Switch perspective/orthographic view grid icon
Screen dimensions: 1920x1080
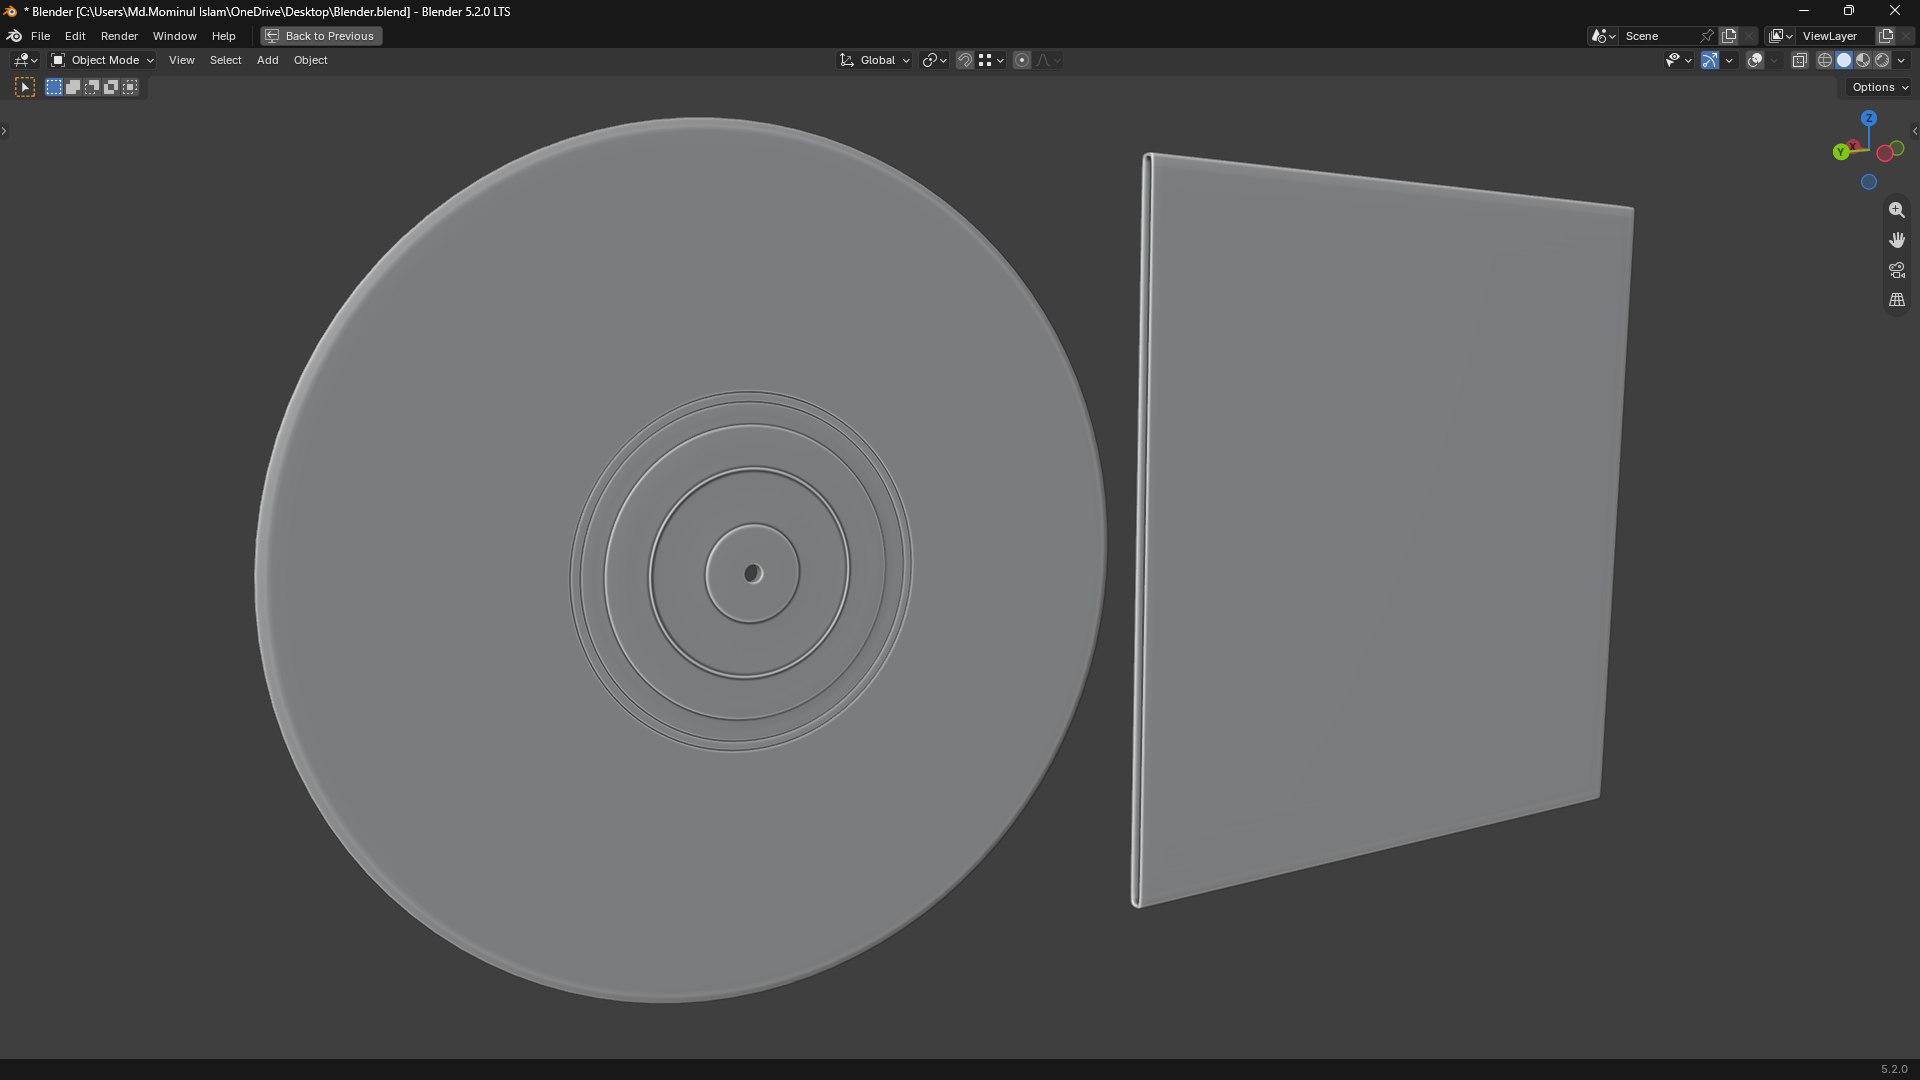coord(1896,300)
